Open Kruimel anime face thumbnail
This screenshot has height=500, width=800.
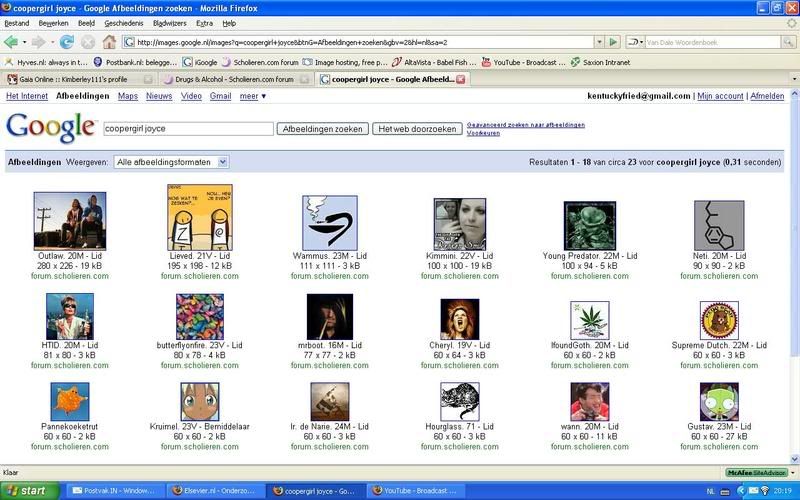(200, 402)
